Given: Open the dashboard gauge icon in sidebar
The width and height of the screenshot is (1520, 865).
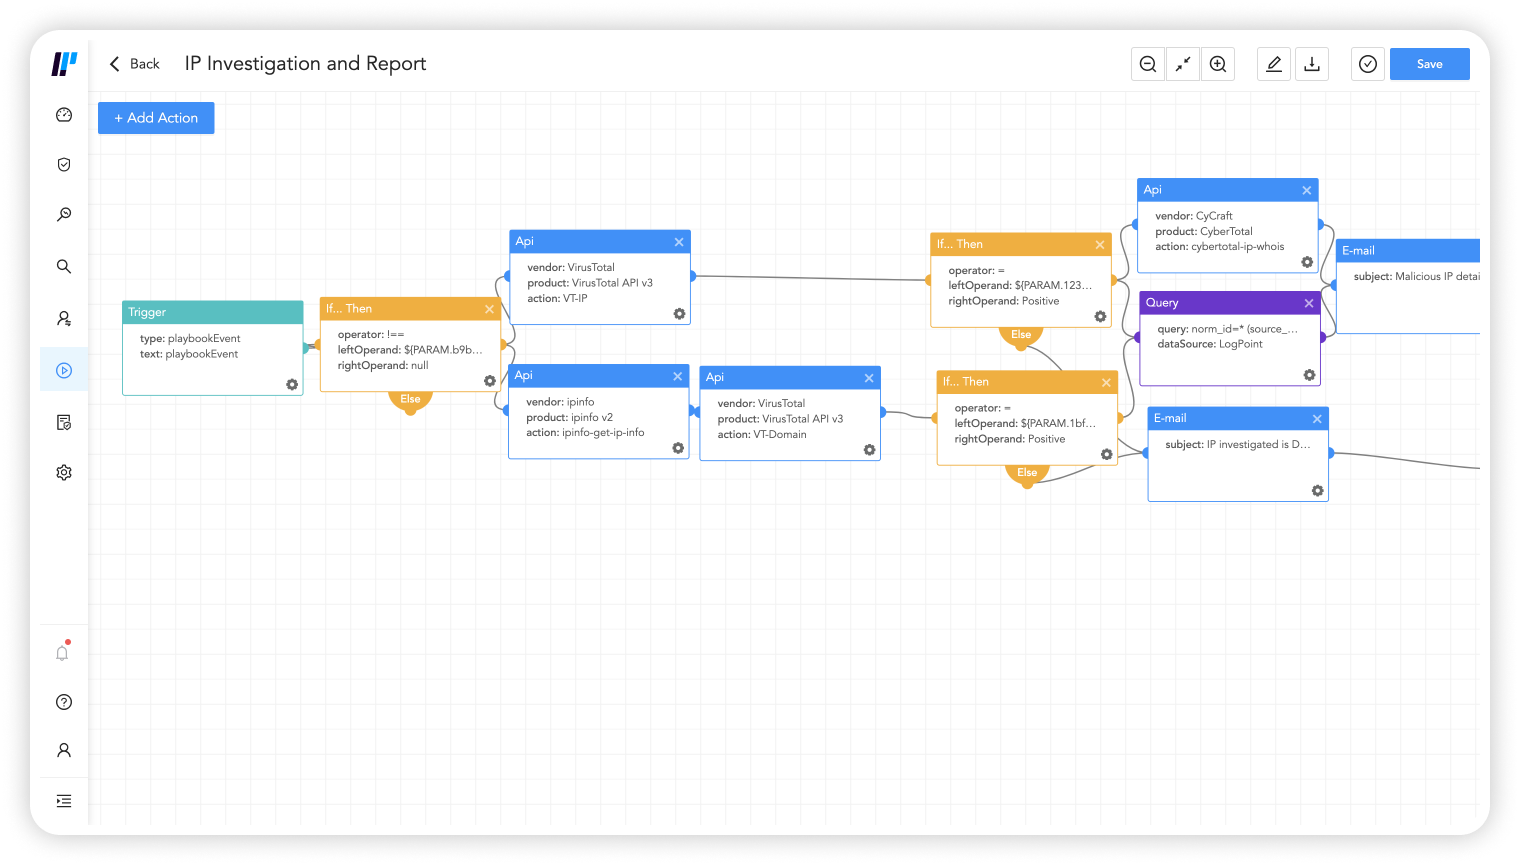Looking at the screenshot, I should click(x=64, y=115).
